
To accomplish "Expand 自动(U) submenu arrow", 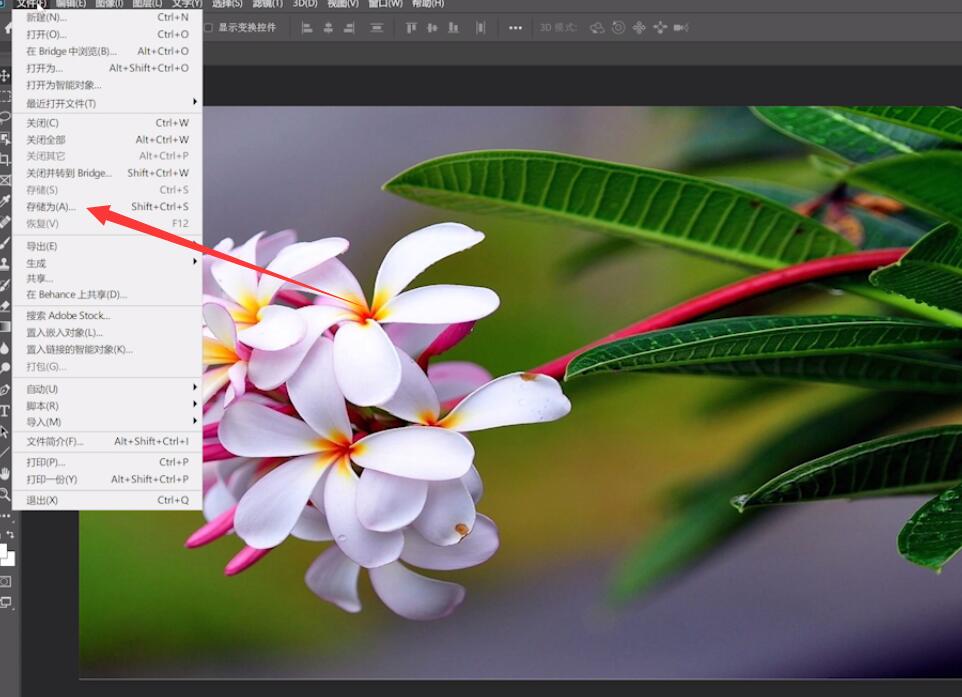I will pyautogui.click(x=194, y=387).
